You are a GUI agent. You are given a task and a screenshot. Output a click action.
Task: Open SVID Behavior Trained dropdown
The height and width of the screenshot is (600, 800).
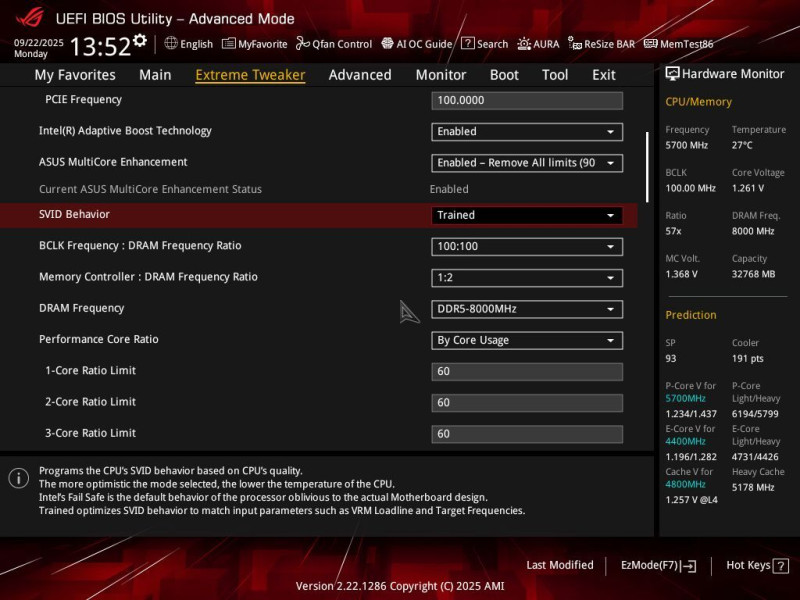click(527, 215)
